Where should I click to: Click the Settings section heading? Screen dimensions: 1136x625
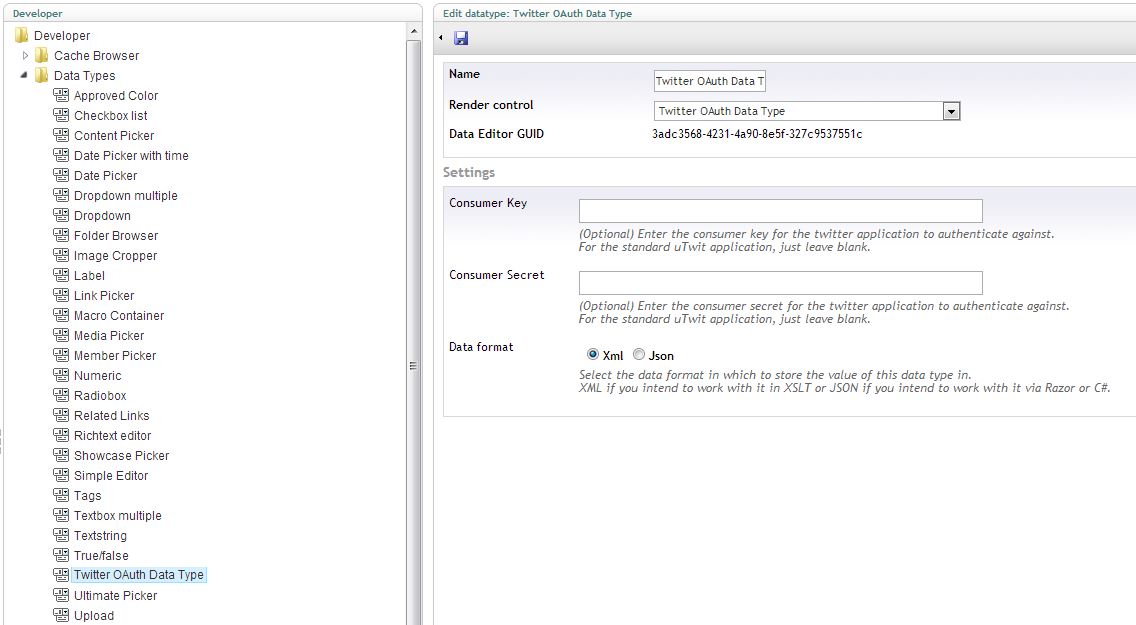[469, 172]
